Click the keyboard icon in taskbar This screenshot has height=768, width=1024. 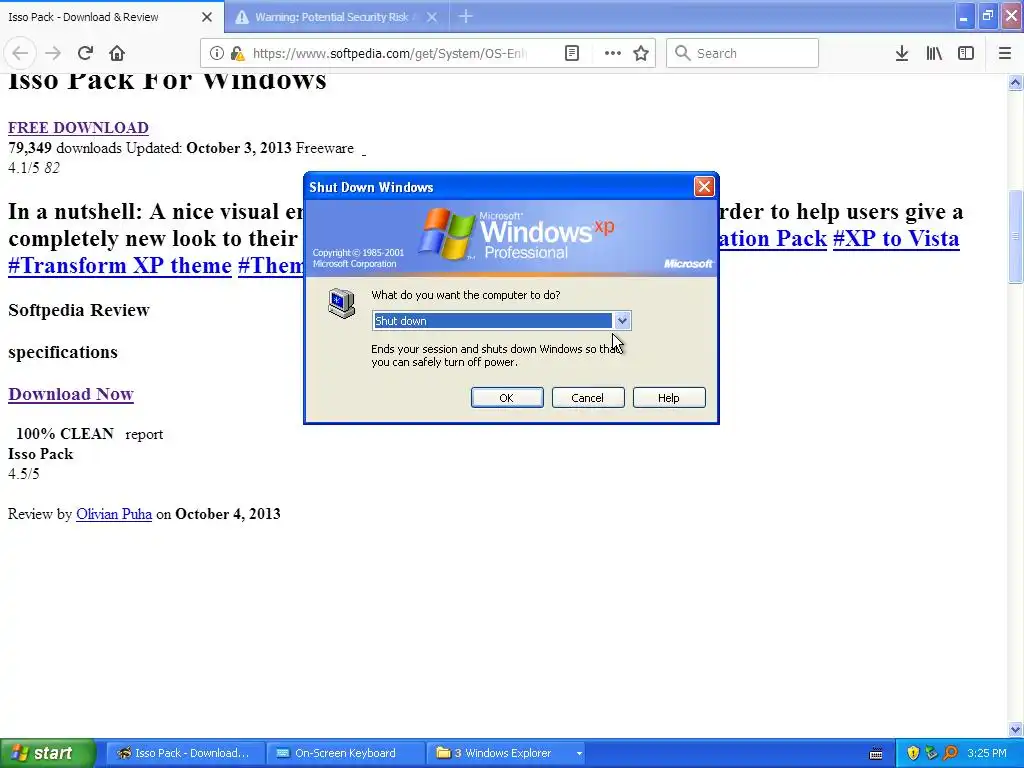(x=876, y=754)
